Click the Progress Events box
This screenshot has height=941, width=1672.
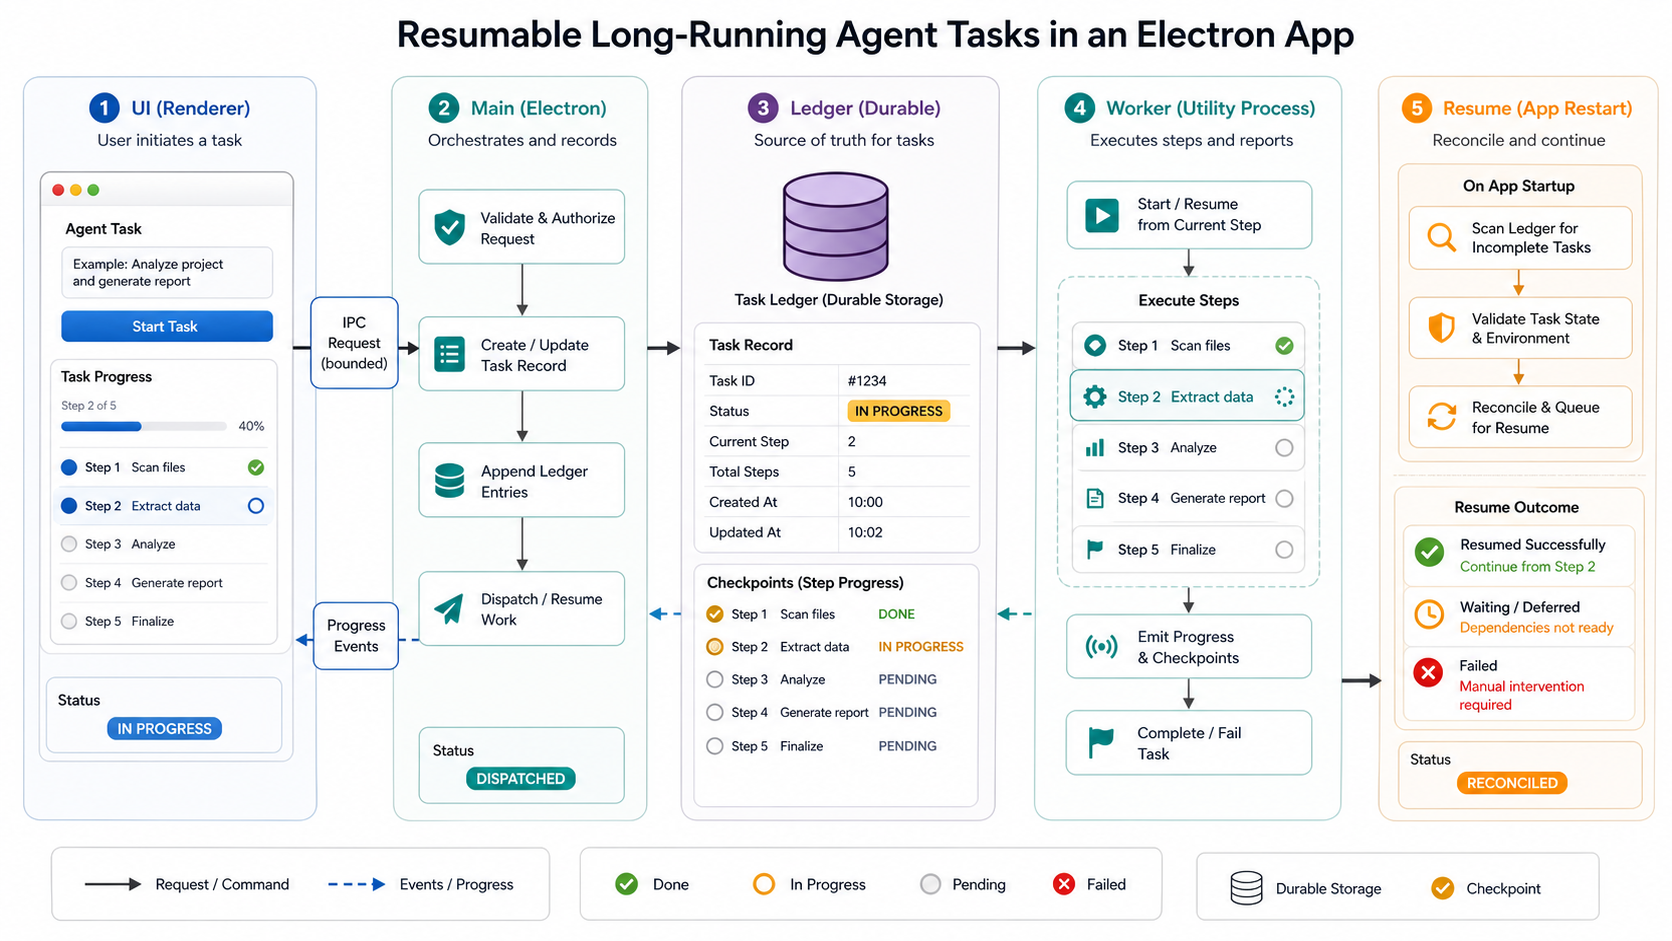[356, 636]
